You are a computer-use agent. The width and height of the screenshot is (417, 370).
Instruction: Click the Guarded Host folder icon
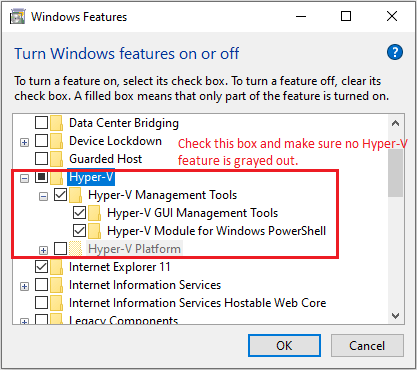pos(57,159)
